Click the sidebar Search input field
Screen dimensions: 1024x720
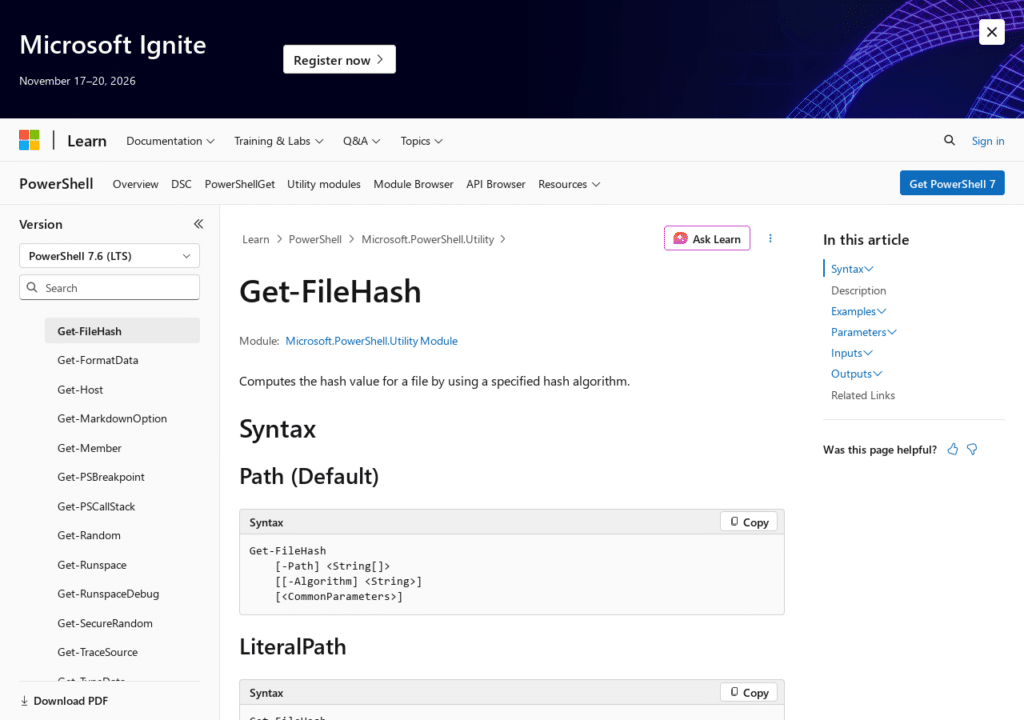pos(109,287)
